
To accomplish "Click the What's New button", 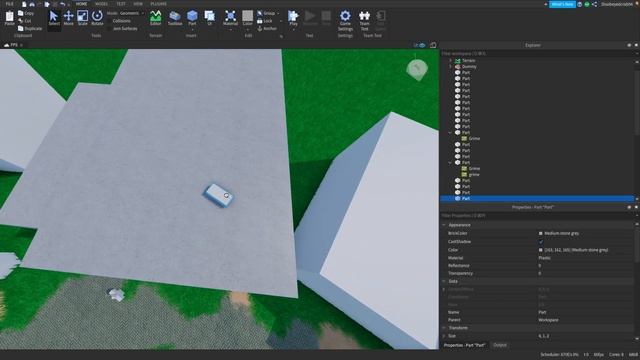I will (x=562, y=4).
